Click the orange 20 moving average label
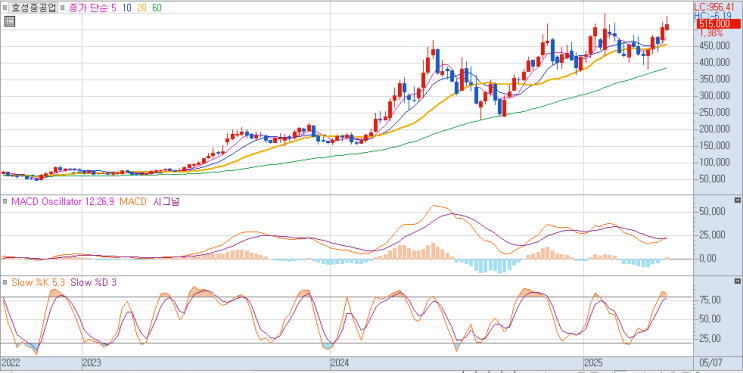Viewport: 743px width, 373px height. point(142,8)
